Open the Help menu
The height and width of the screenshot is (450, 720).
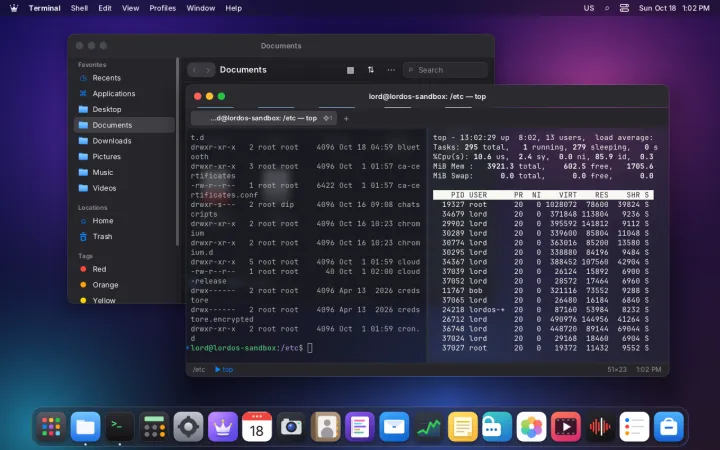pos(233,8)
